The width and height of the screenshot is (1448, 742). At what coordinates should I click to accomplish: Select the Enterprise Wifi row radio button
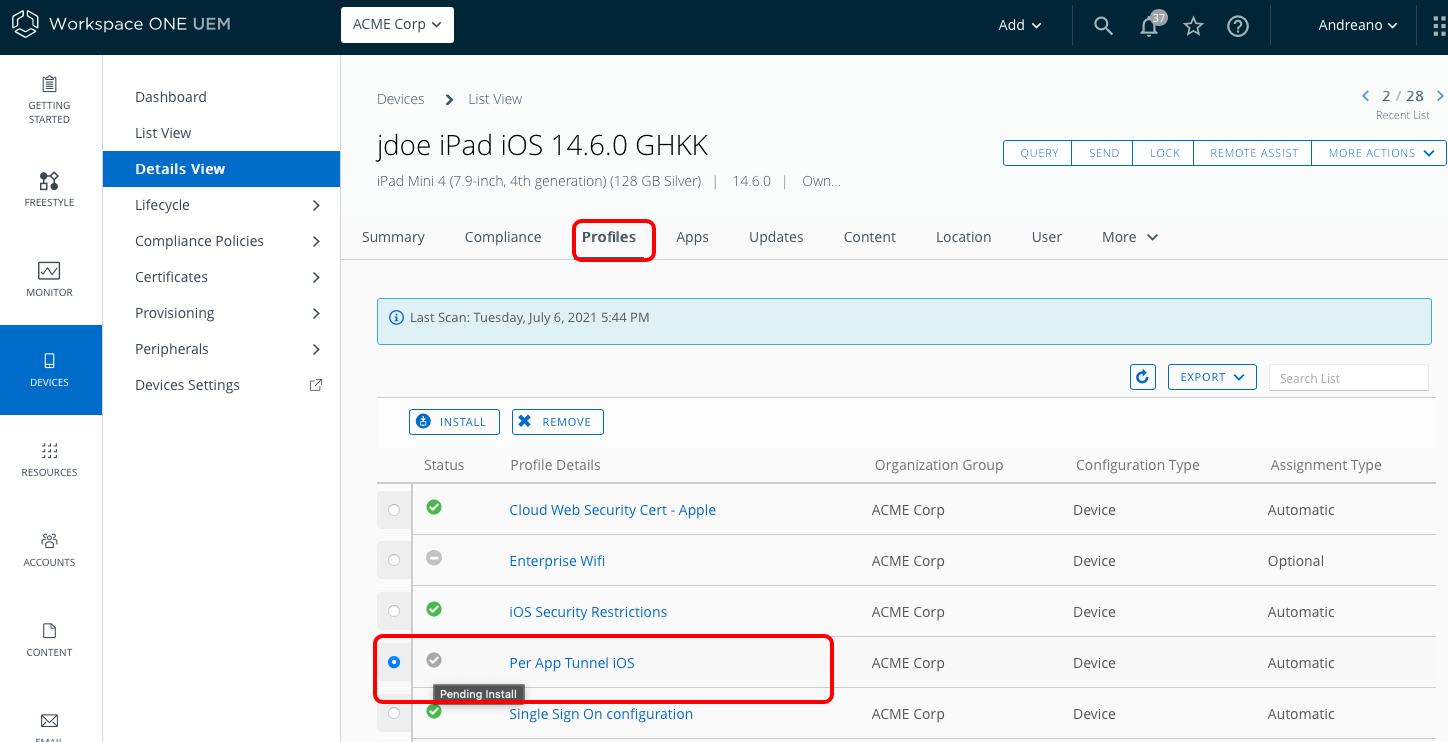(x=394, y=560)
